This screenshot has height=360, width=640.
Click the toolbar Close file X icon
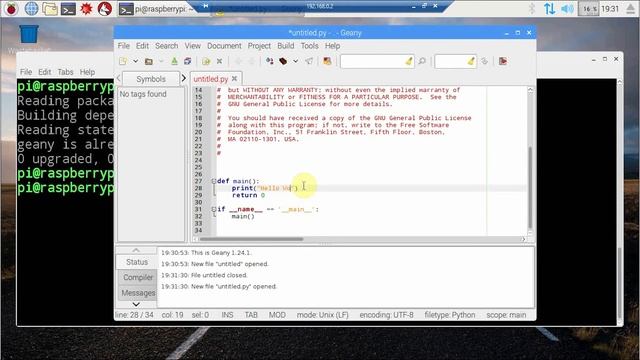coord(220,61)
